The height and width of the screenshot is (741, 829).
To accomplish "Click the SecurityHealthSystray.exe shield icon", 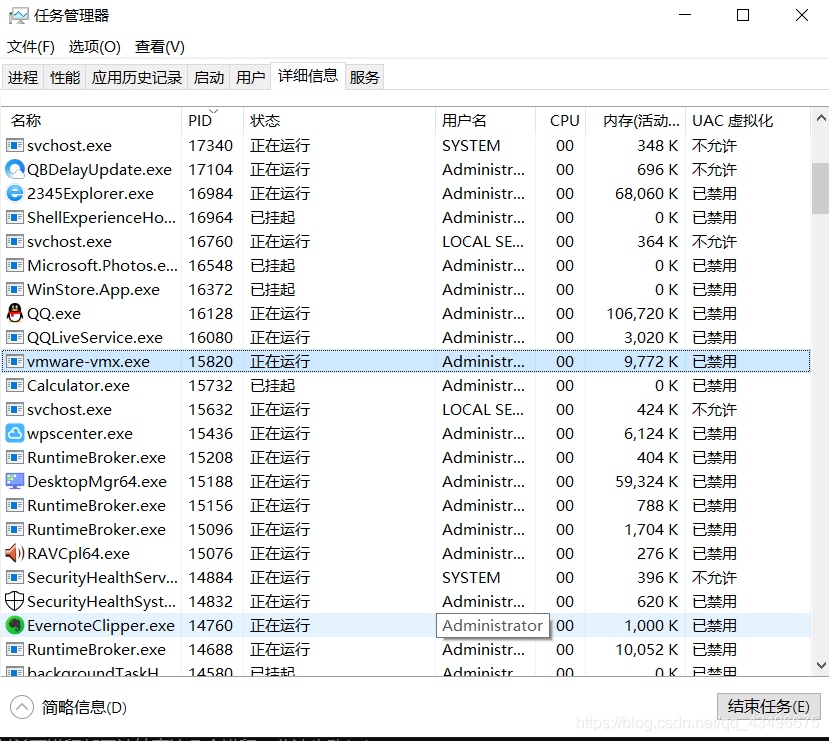I will [14, 601].
